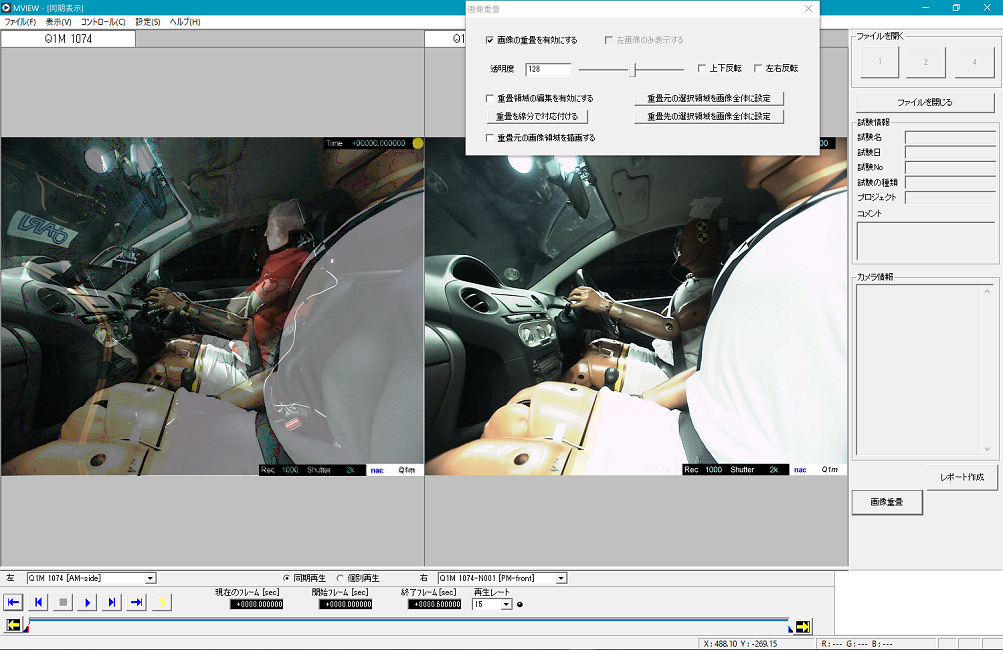1003x650 pixels.
Task: Select 個別再生 radio button
Action: coord(340,578)
